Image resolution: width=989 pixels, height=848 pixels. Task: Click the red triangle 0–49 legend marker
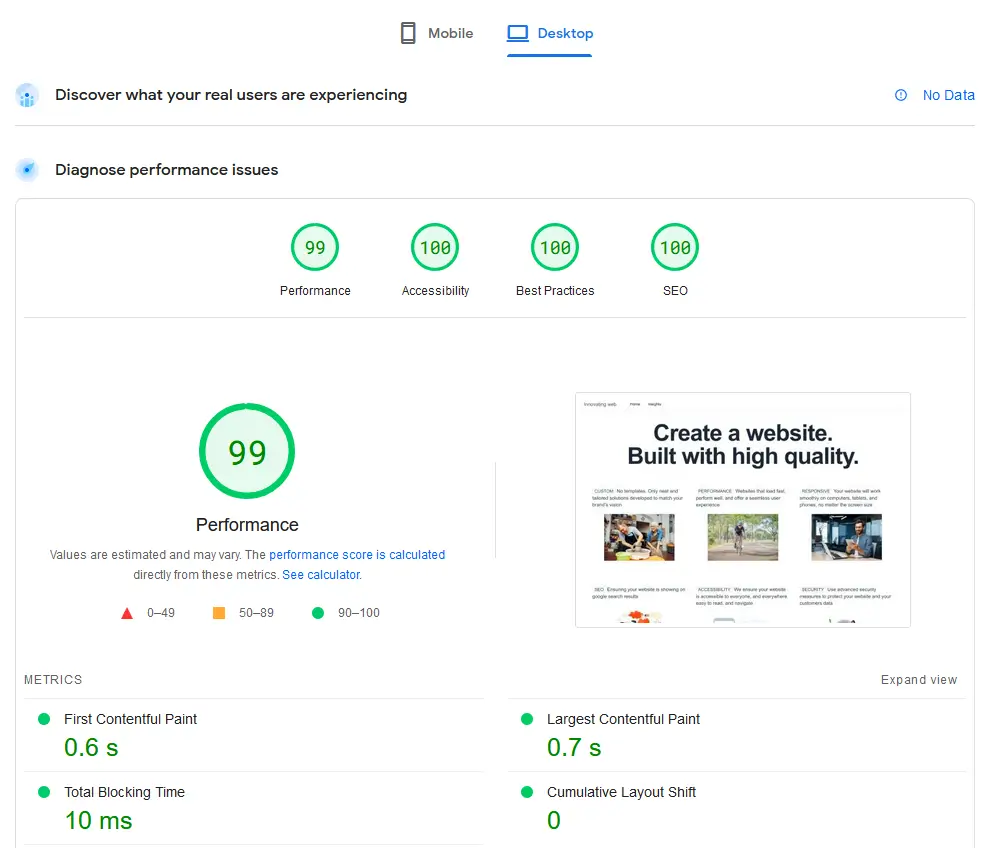click(128, 612)
